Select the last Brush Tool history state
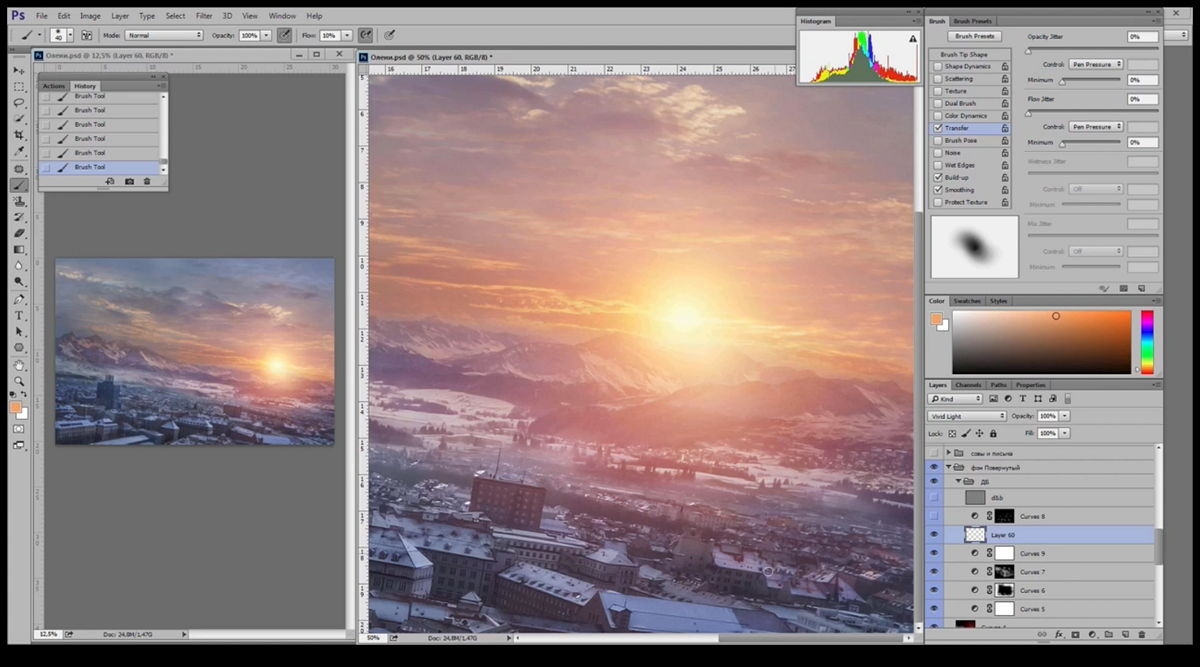Image resolution: width=1200 pixels, height=667 pixels. point(99,167)
